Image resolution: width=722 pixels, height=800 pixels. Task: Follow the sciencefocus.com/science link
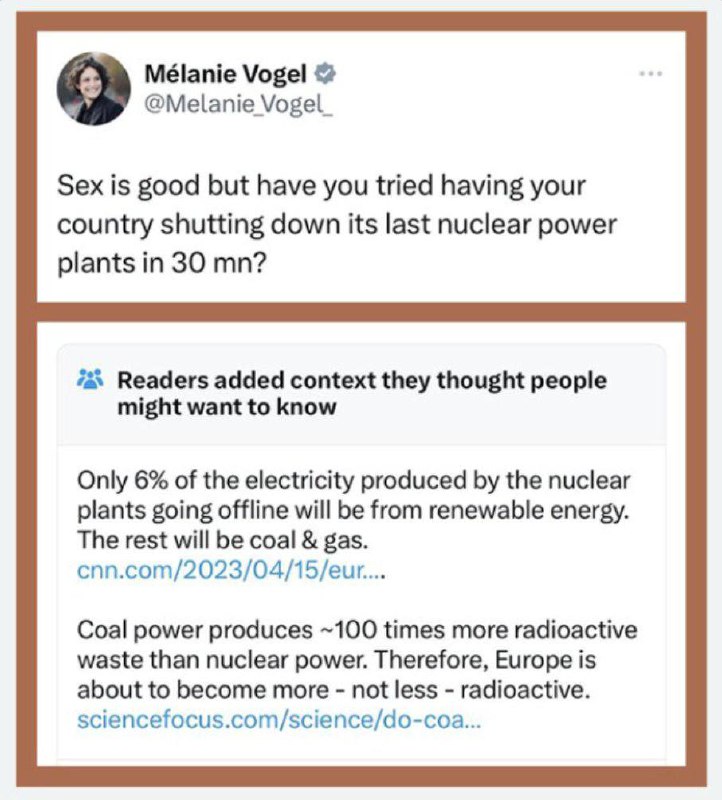(279, 720)
